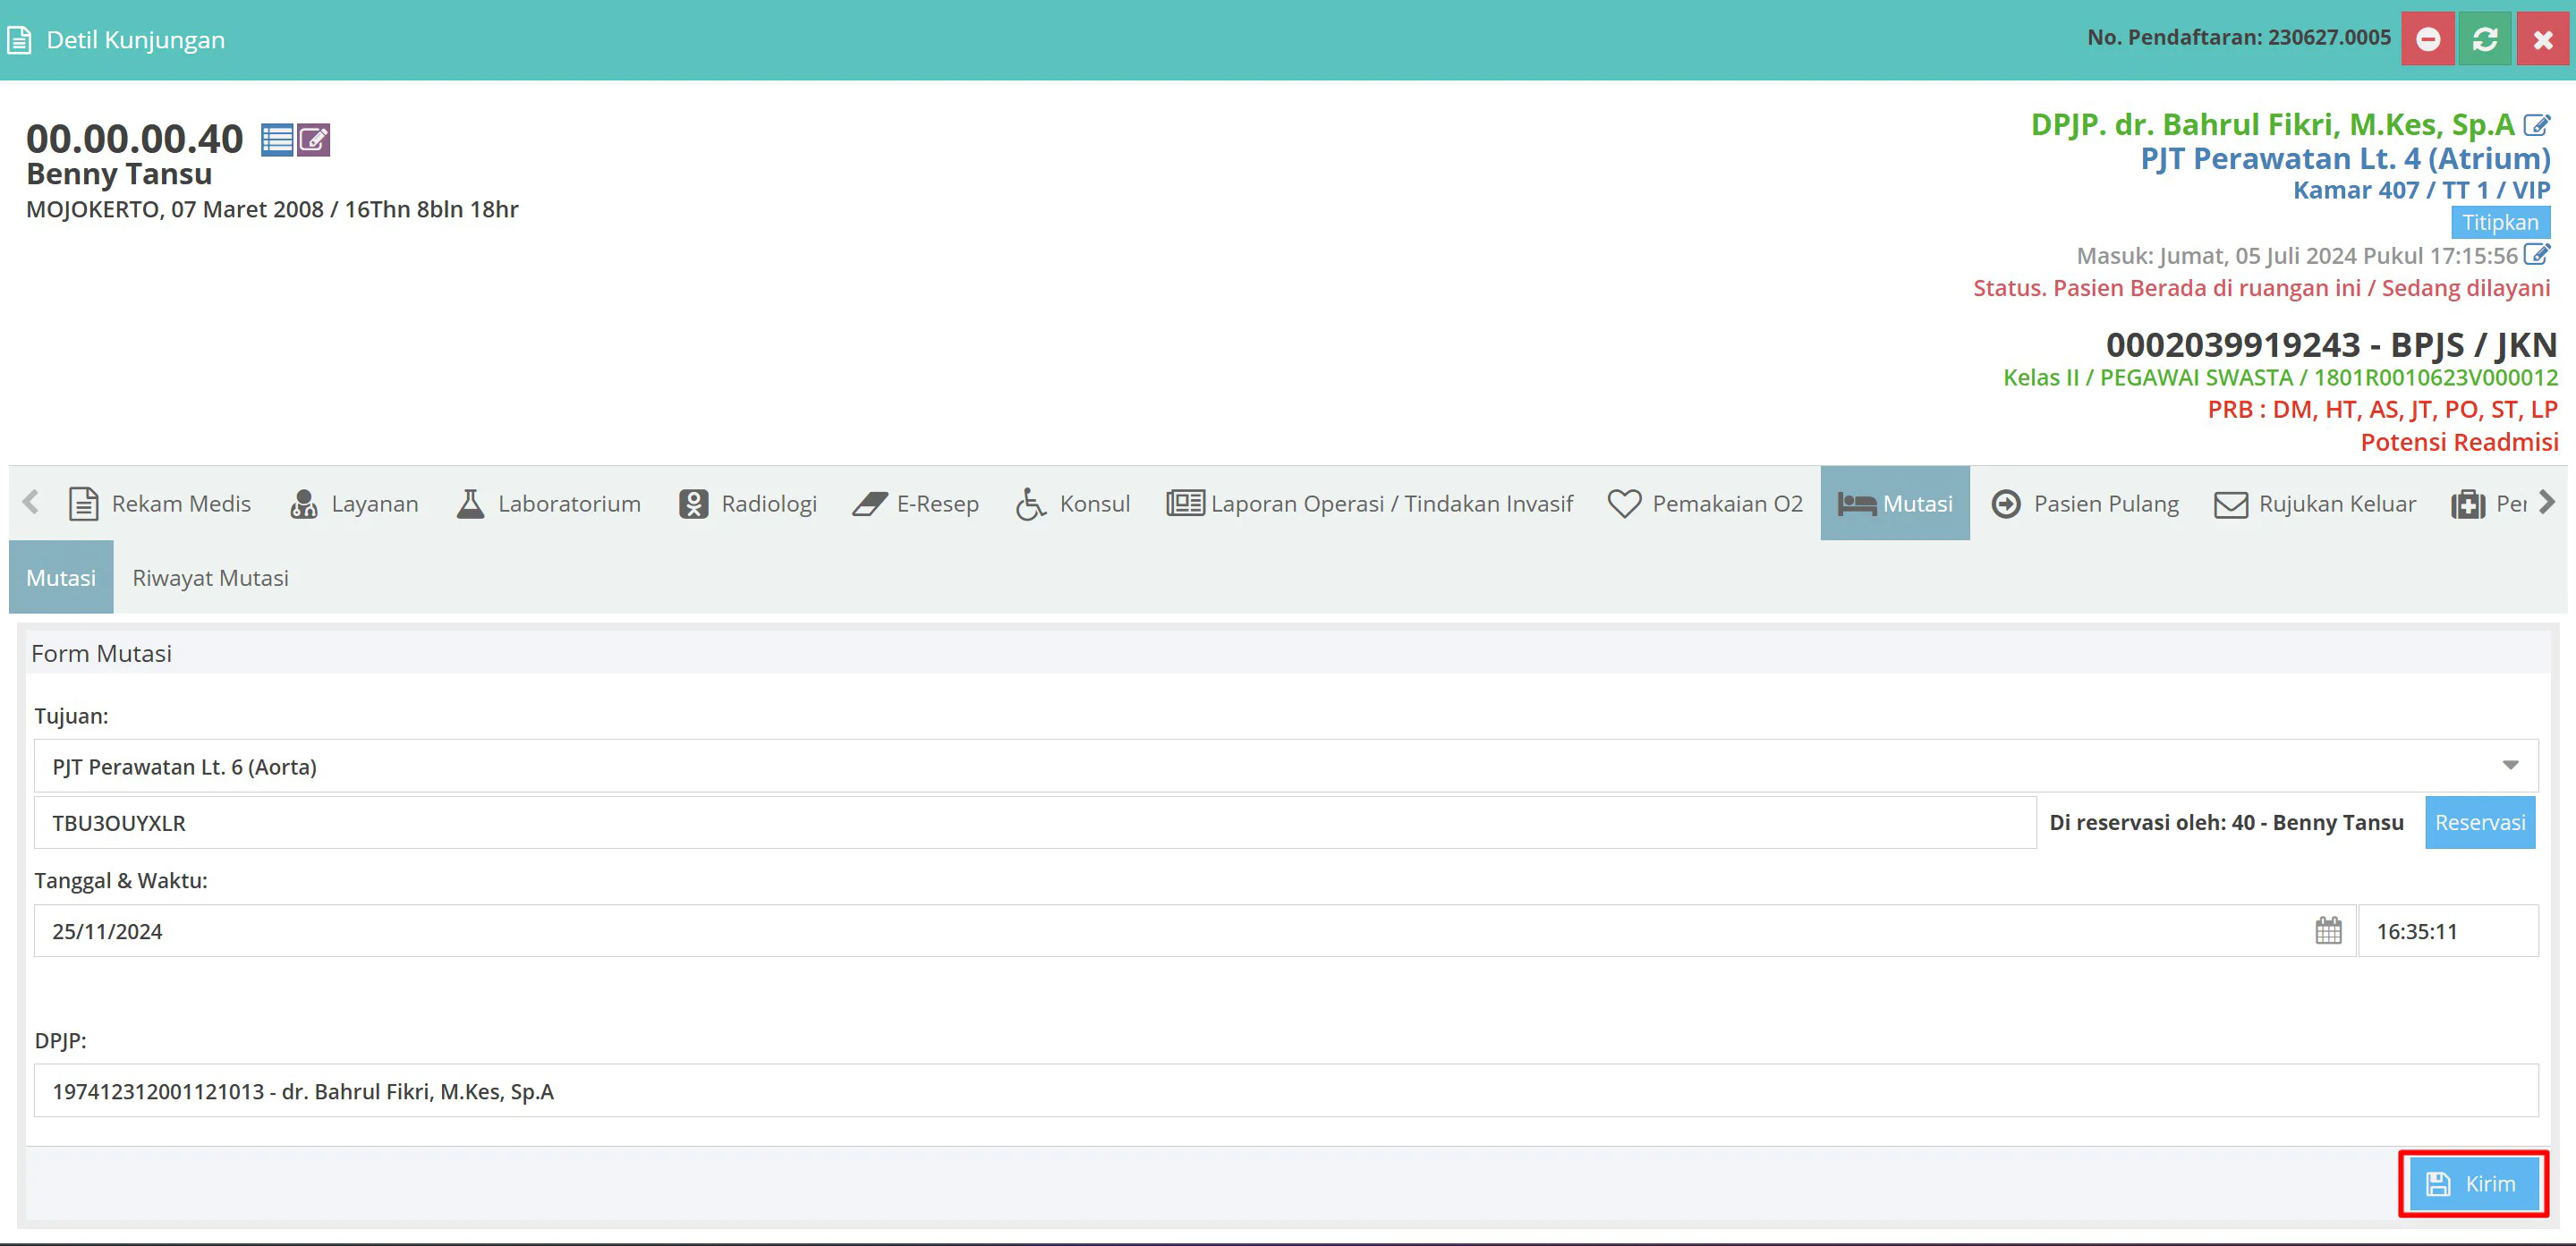Image resolution: width=2576 pixels, height=1246 pixels.
Task: Open Rujukan Keluar tab
Action: coord(2315,503)
